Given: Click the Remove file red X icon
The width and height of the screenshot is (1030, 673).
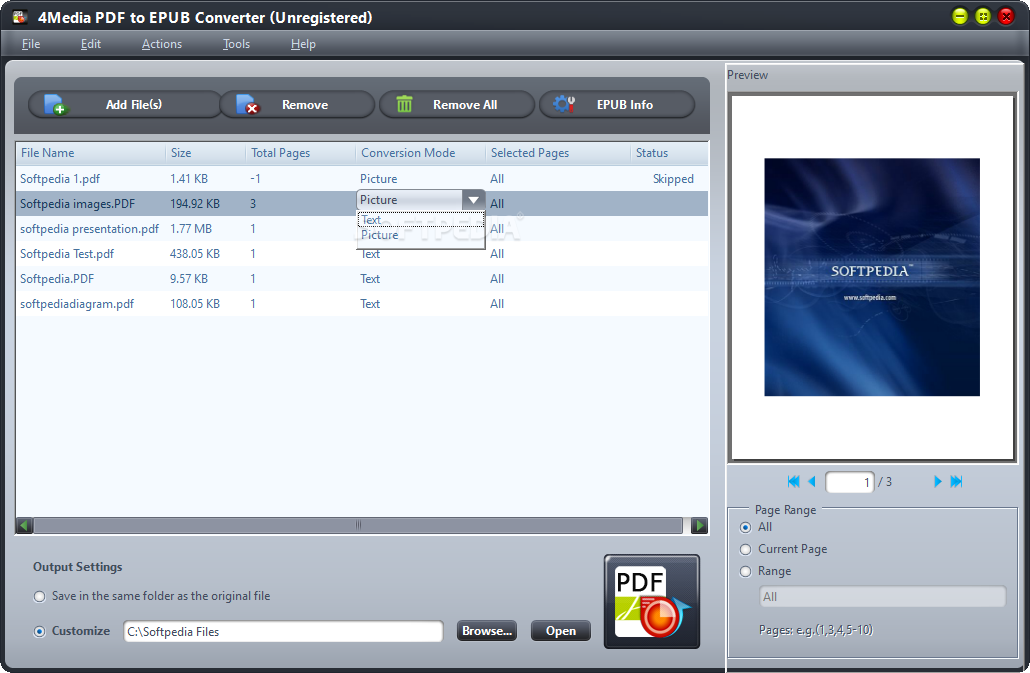Looking at the screenshot, I should [x=248, y=104].
